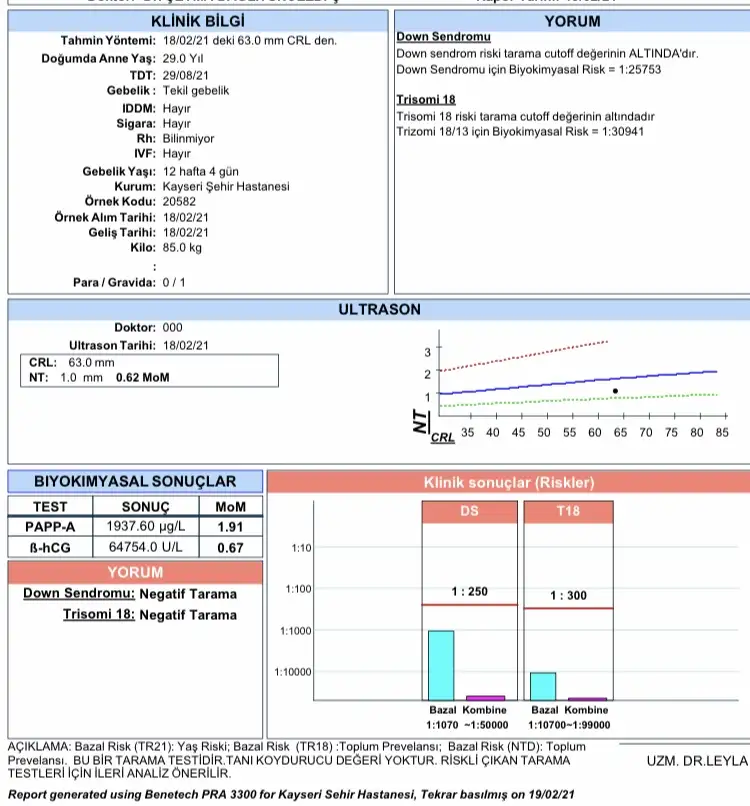Select the DS cutoff label 1 : 250
Viewport: 750px width, 806px height.
click(x=469, y=592)
